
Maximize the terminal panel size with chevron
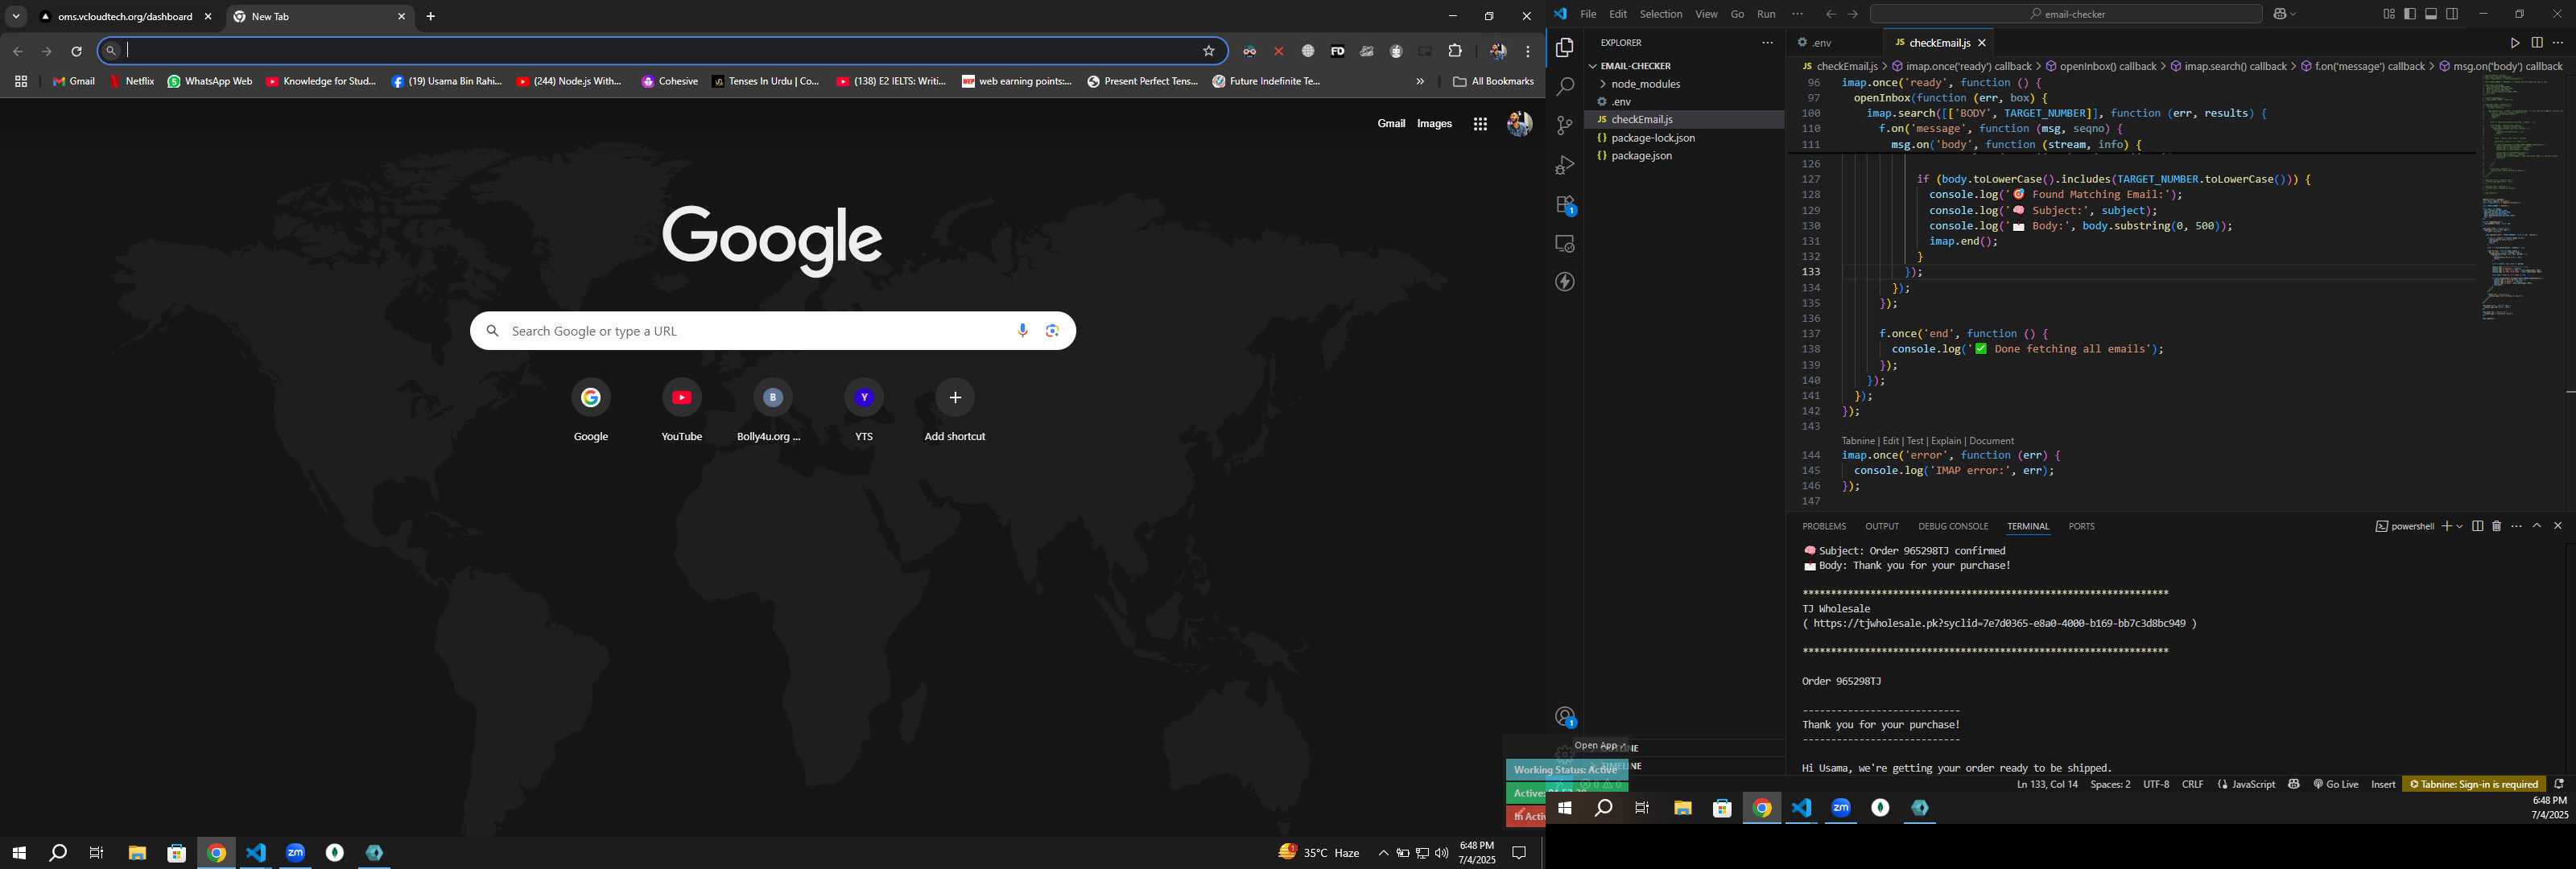(2537, 526)
